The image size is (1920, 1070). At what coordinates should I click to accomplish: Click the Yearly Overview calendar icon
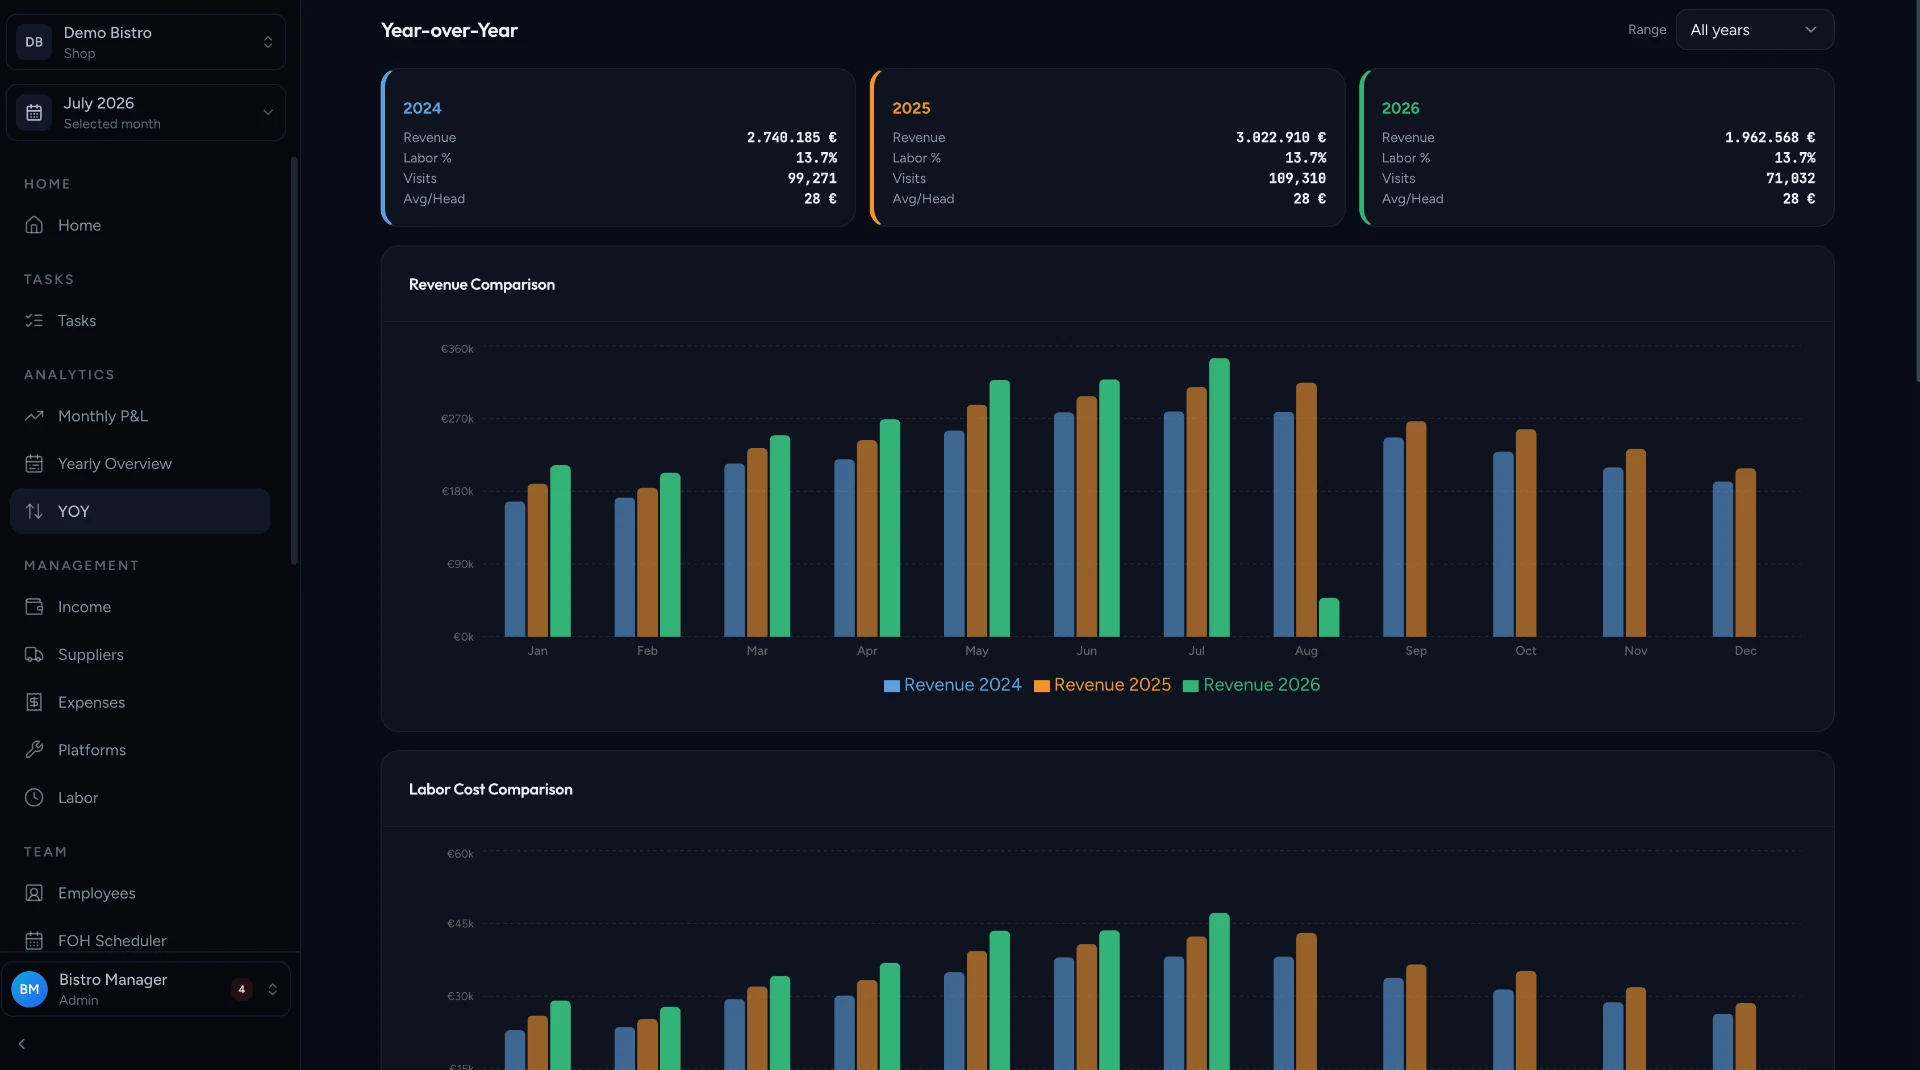pyautogui.click(x=34, y=463)
